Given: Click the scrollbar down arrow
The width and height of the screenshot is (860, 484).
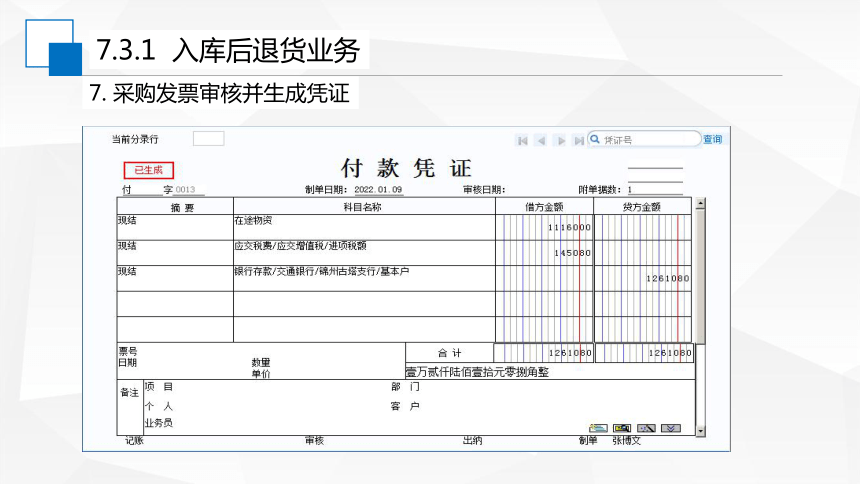Looking at the screenshot, I should [700, 431].
